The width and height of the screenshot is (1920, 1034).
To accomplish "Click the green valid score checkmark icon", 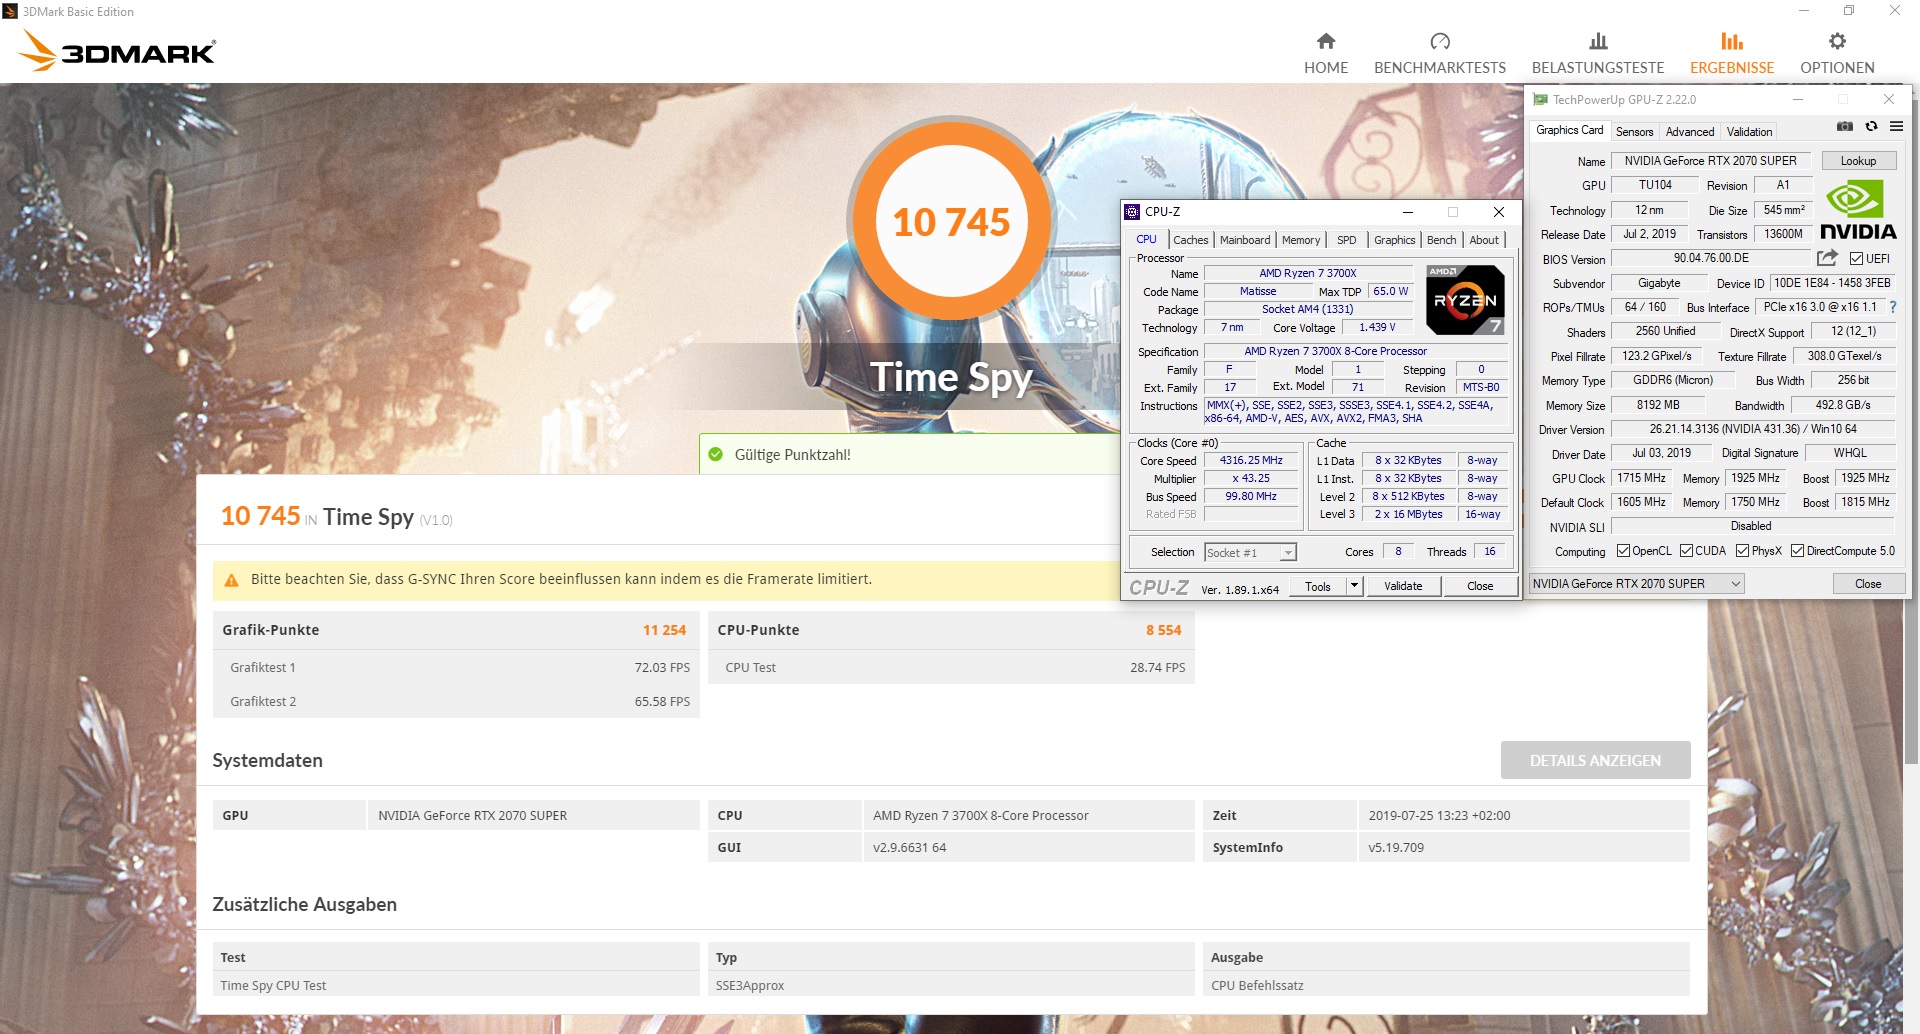I will click(x=715, y=455).
